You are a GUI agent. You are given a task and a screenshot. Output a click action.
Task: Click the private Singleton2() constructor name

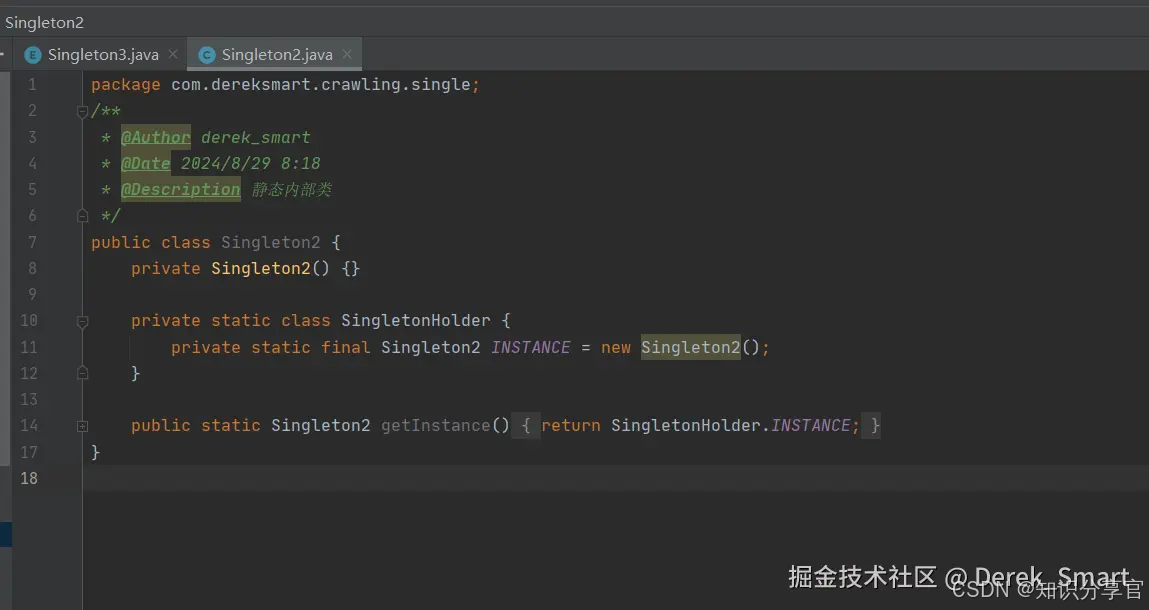click(x=261, y=268)
